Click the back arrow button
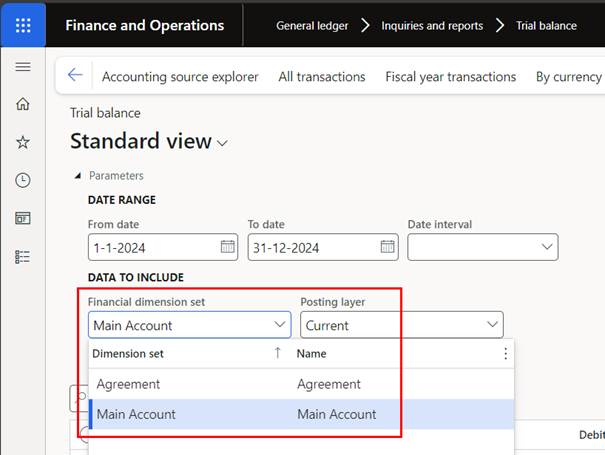The image size is (605, 455). click(x=75, y=75)
